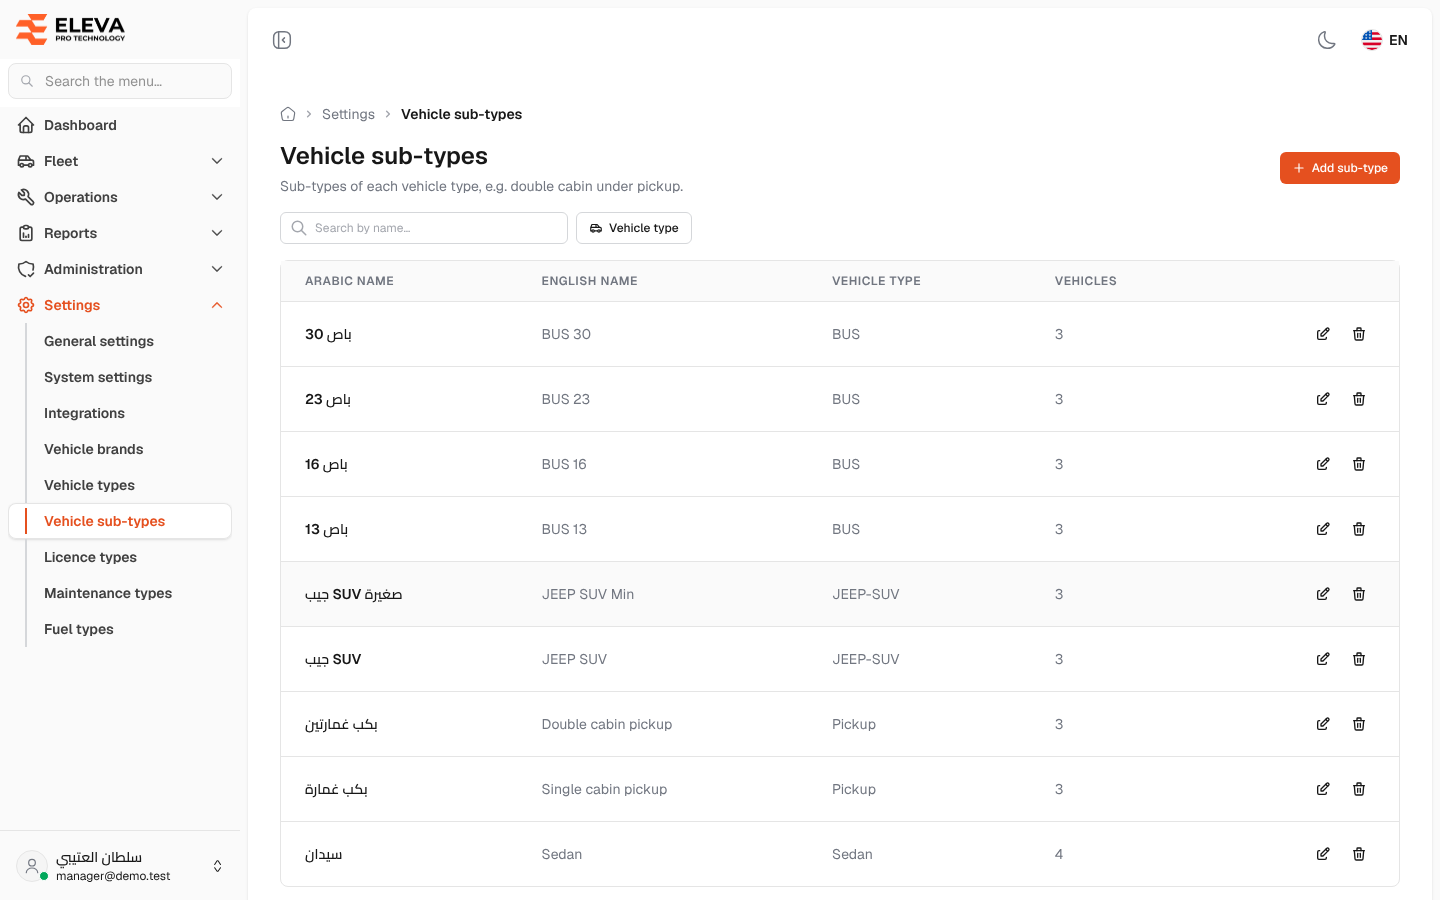The width and height of the screenshot is (1440, 900).
Task: Click the home breadcrumb icon
Action: pos(288,114)
